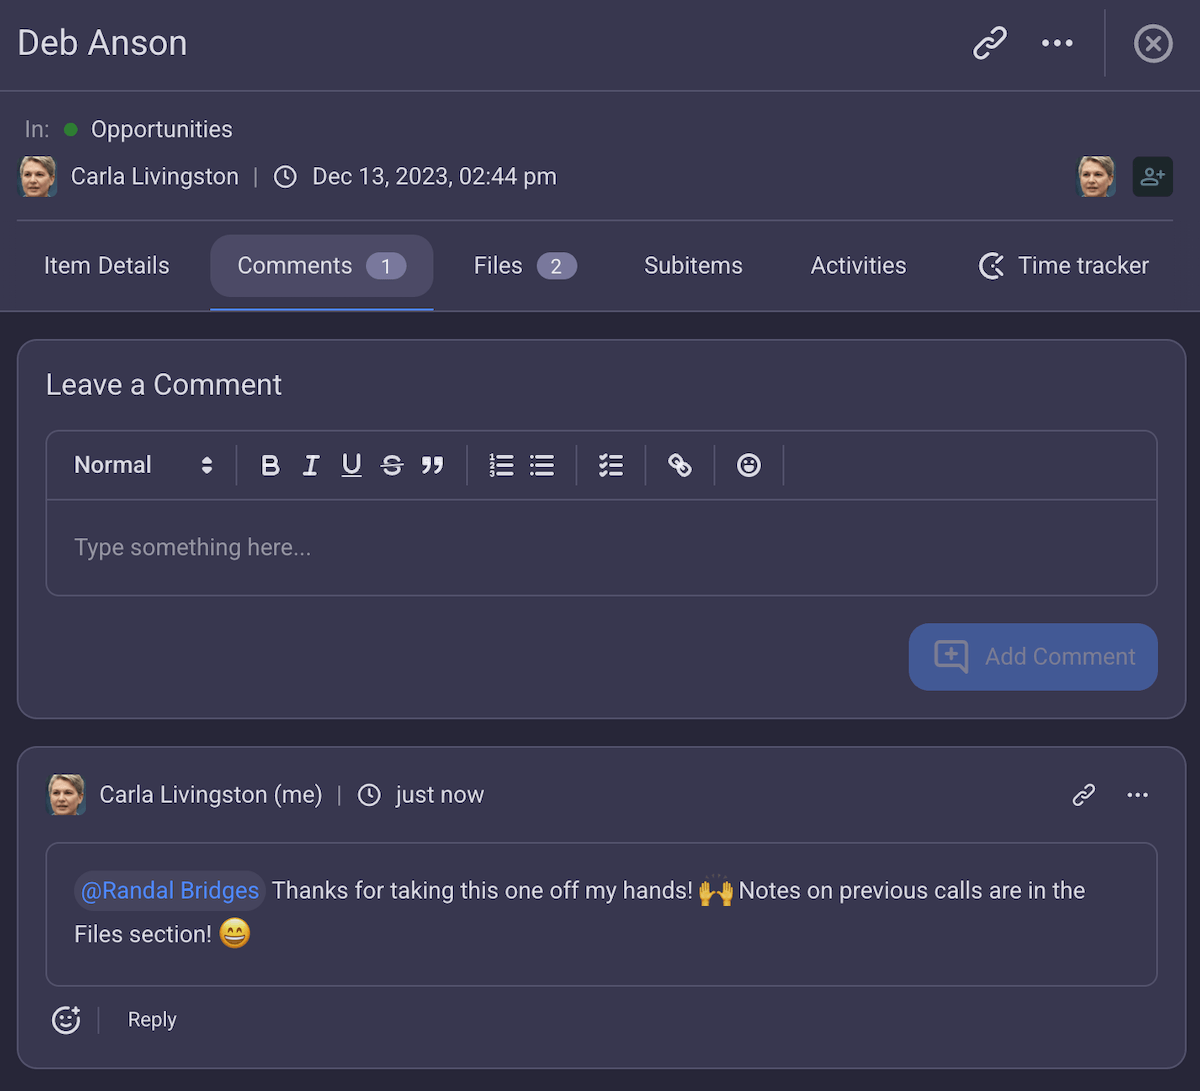This screenshot has width=1200, height=1091.
Task: Click the @Randal Bridges mention
Action: pos(169,890)
